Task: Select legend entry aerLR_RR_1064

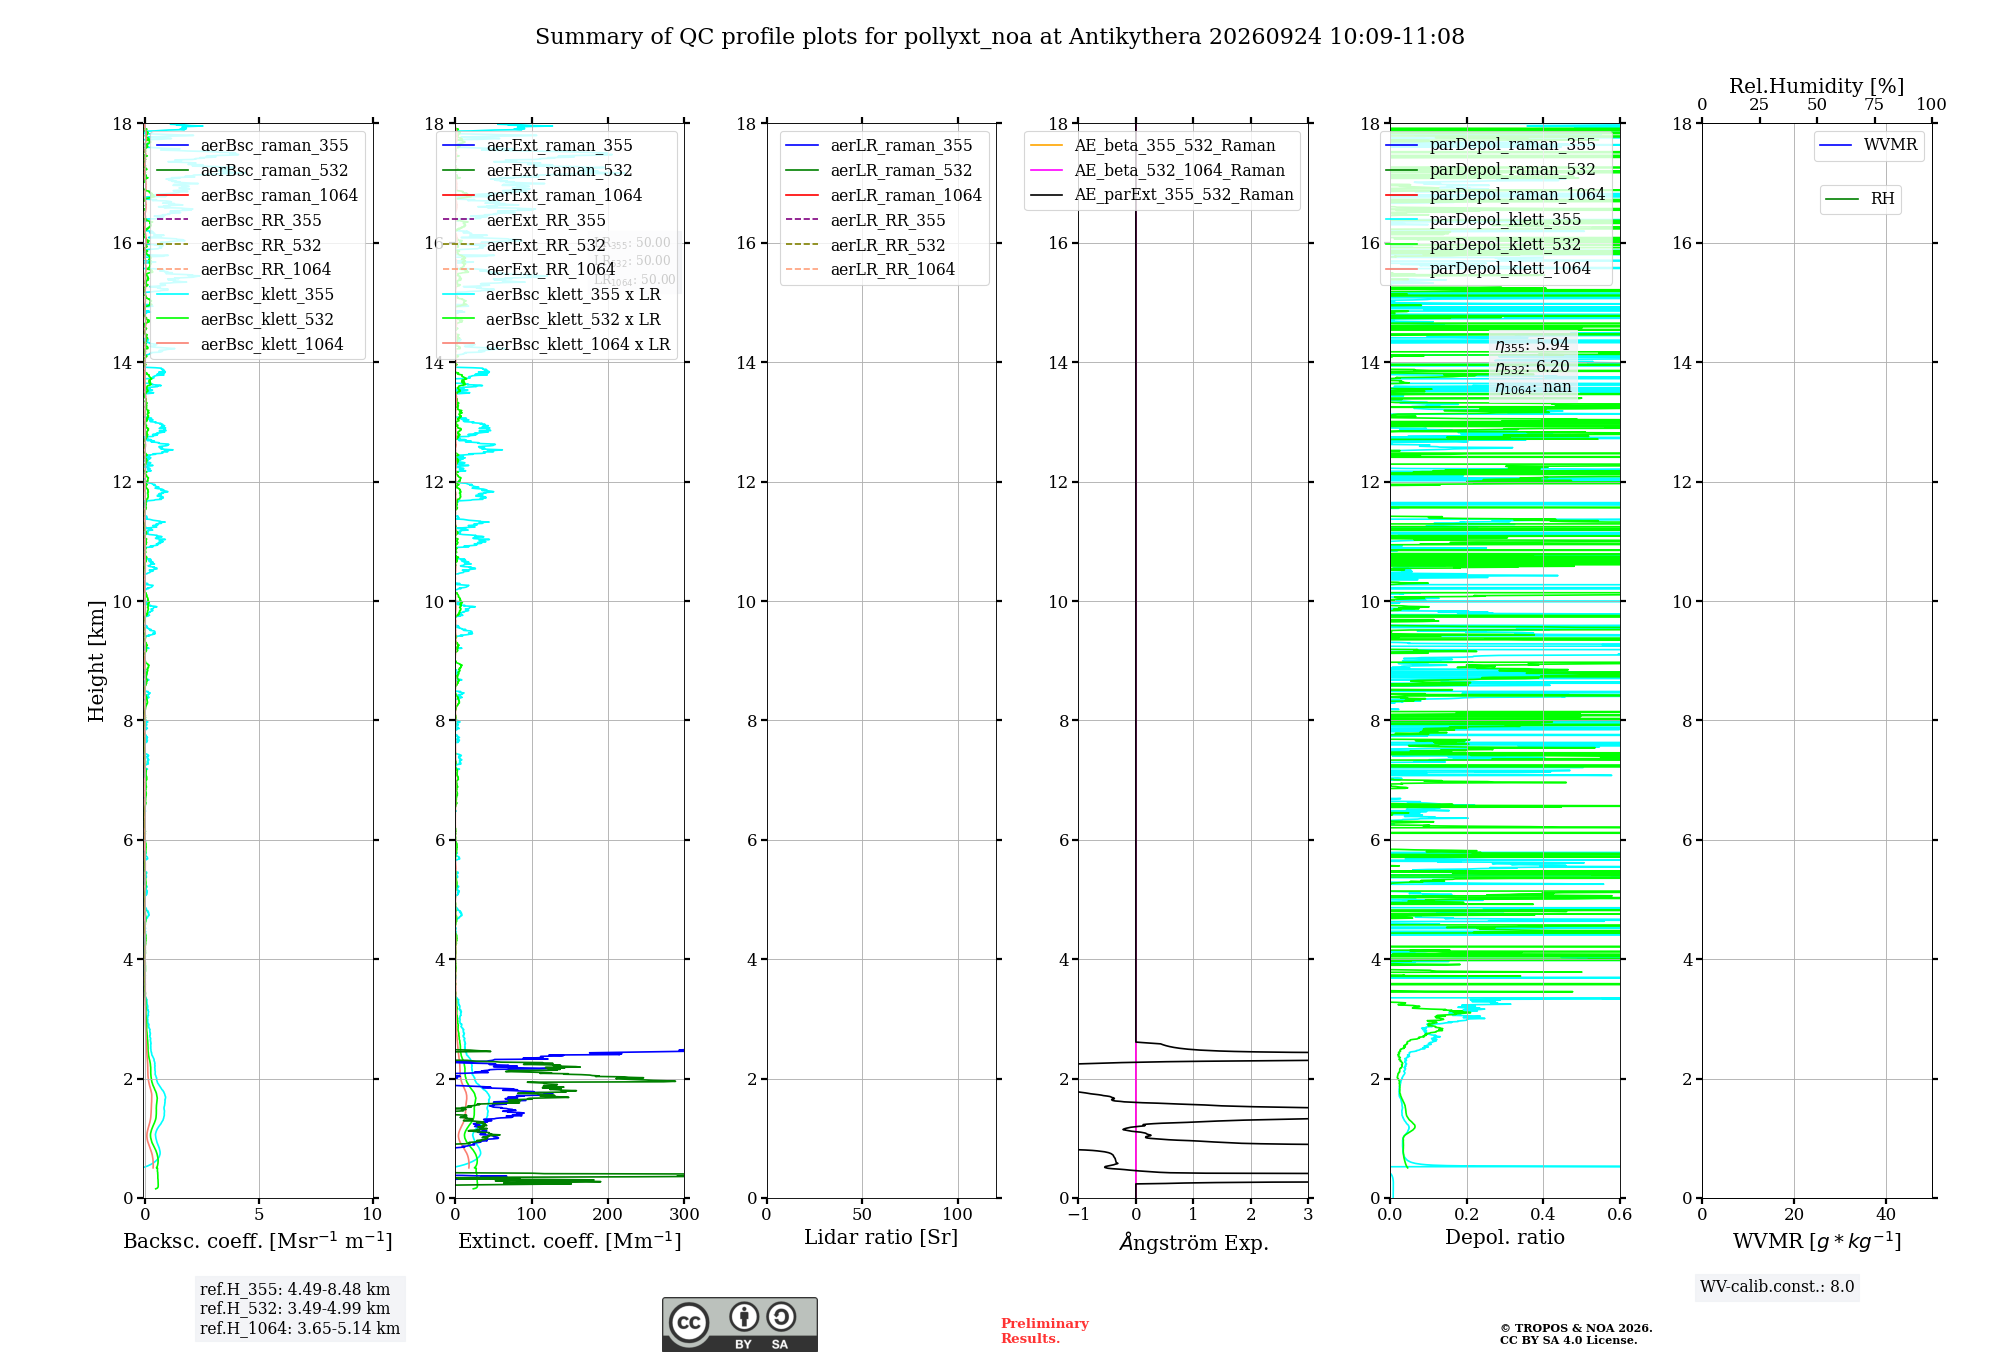Action: point(870,270)
